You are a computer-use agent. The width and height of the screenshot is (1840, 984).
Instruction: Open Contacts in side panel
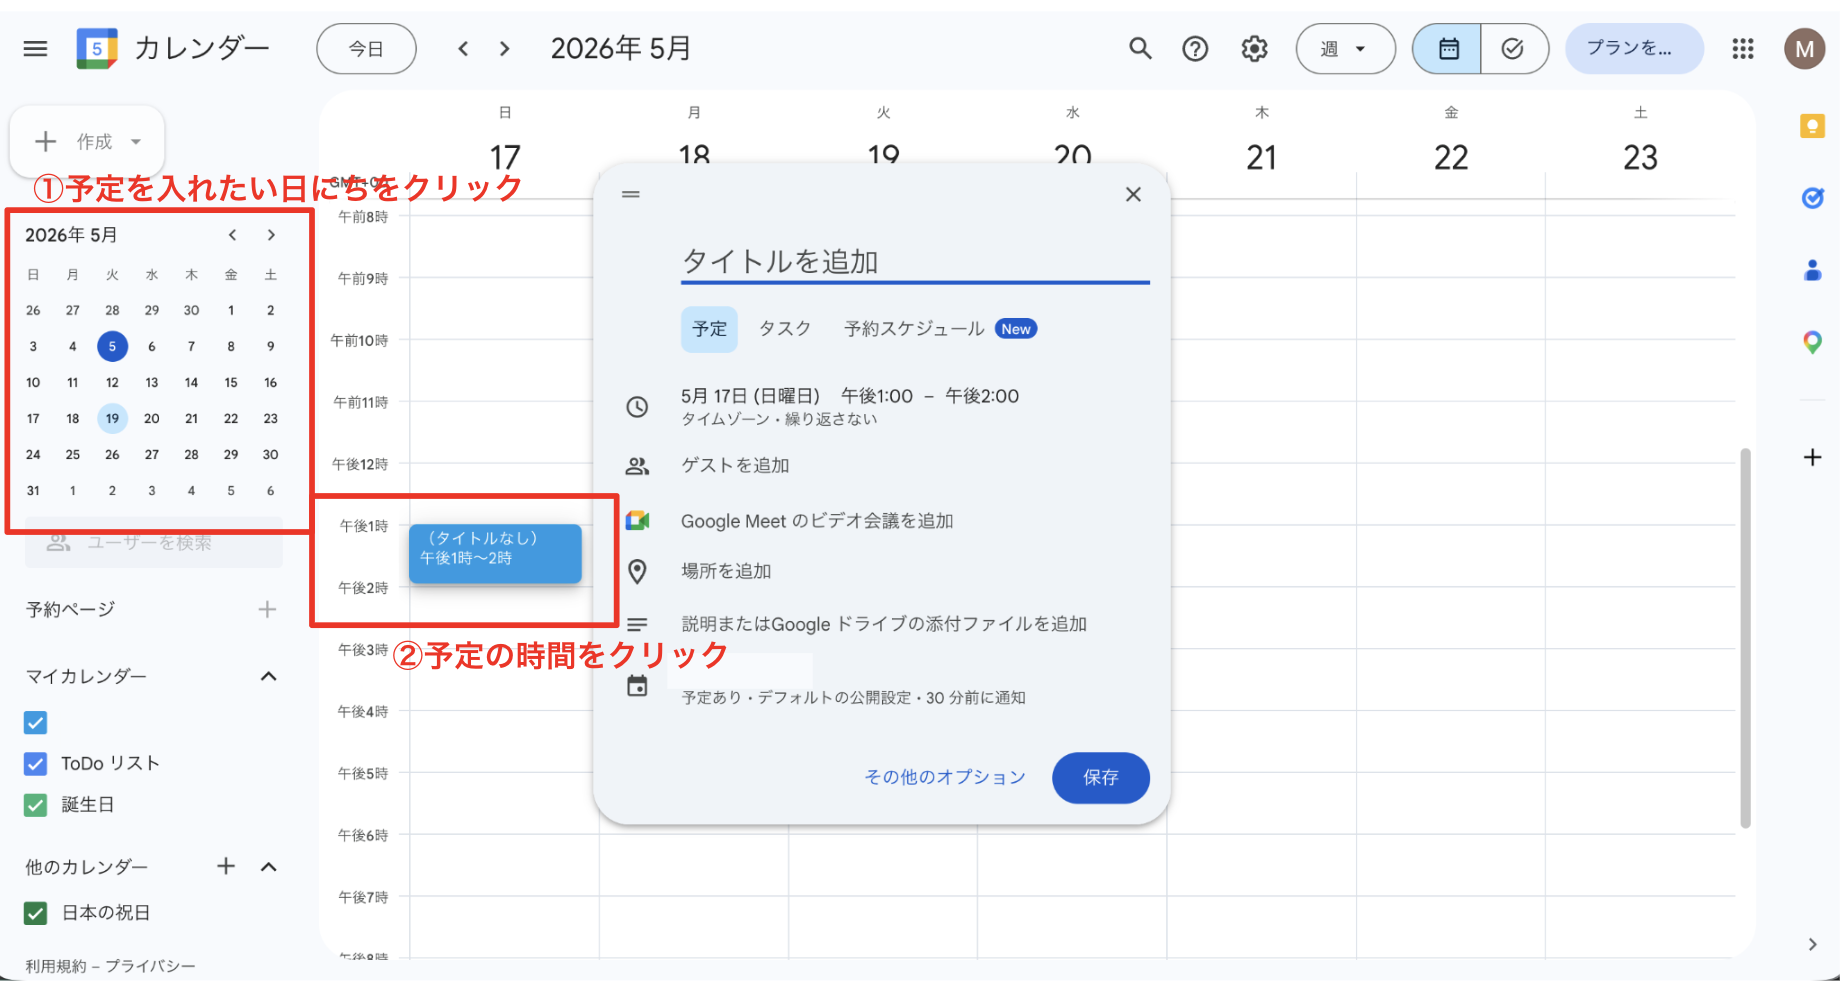click(1812, 270)
